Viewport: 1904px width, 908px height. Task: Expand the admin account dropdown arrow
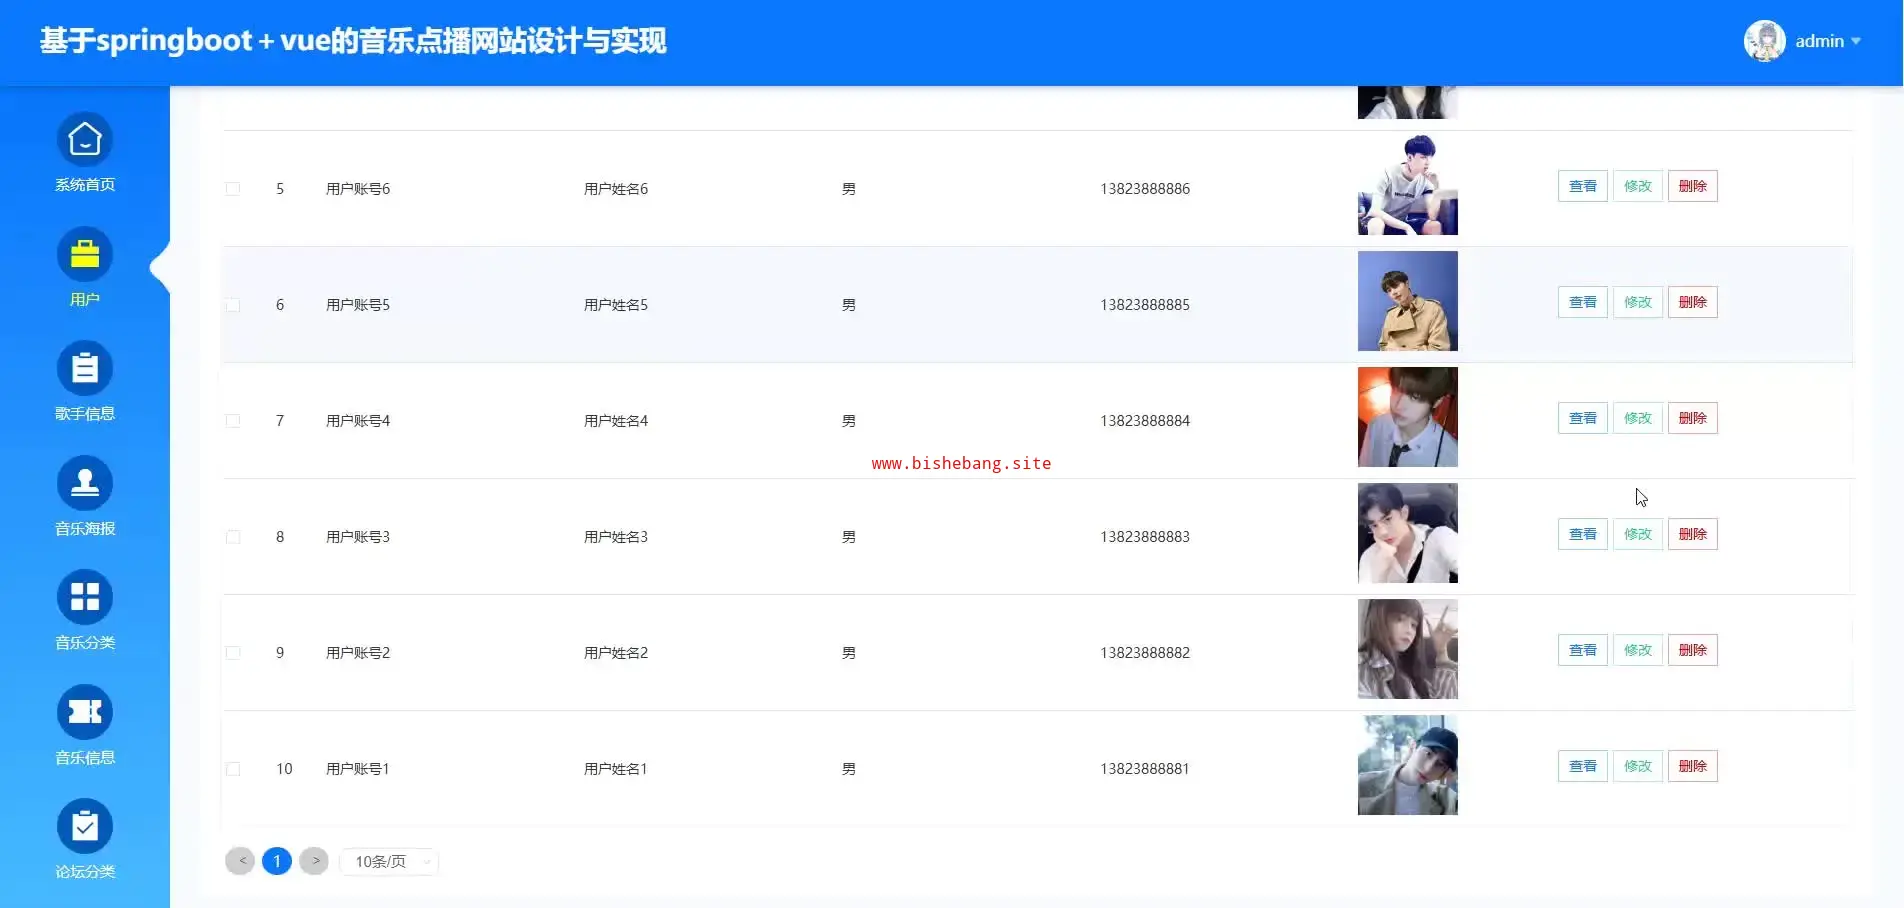click(1856, 41)
